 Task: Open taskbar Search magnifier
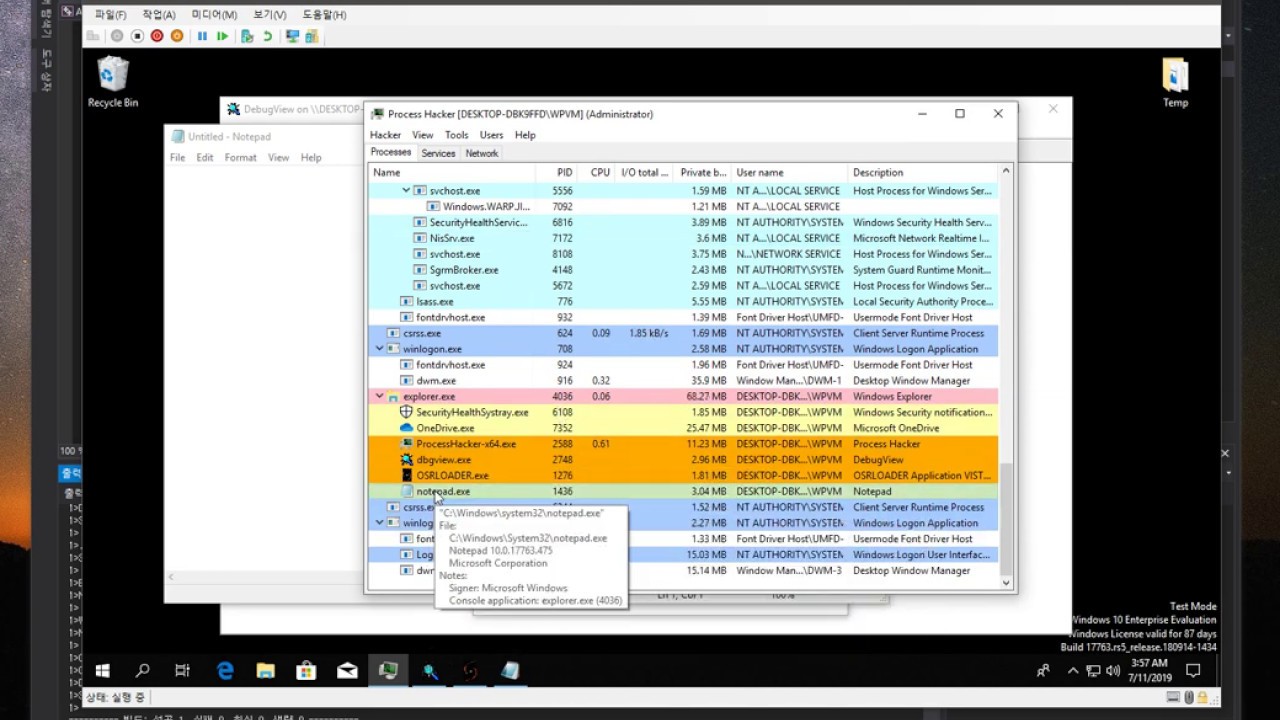(143, 671)
